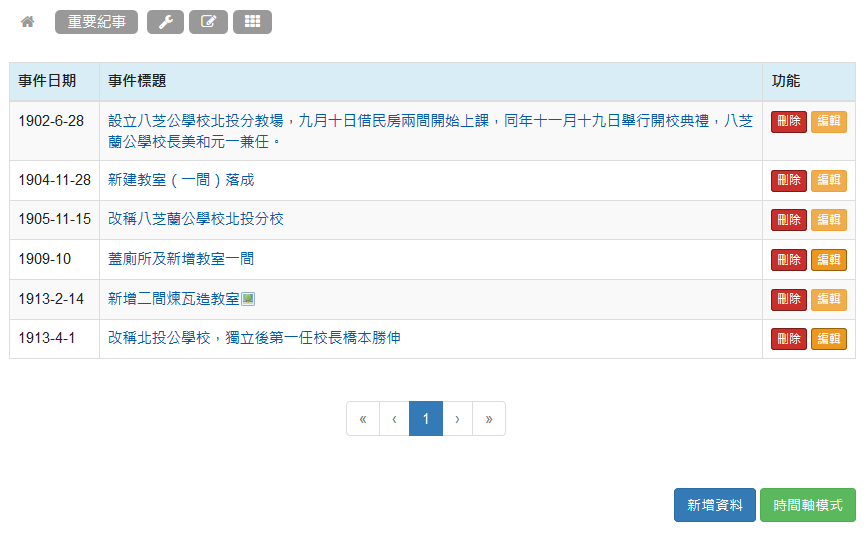Open the 蓋廁所及新增教室一間 event link
Image resolution: width=867 pixels, height=537 pixels.
[181, 259]
